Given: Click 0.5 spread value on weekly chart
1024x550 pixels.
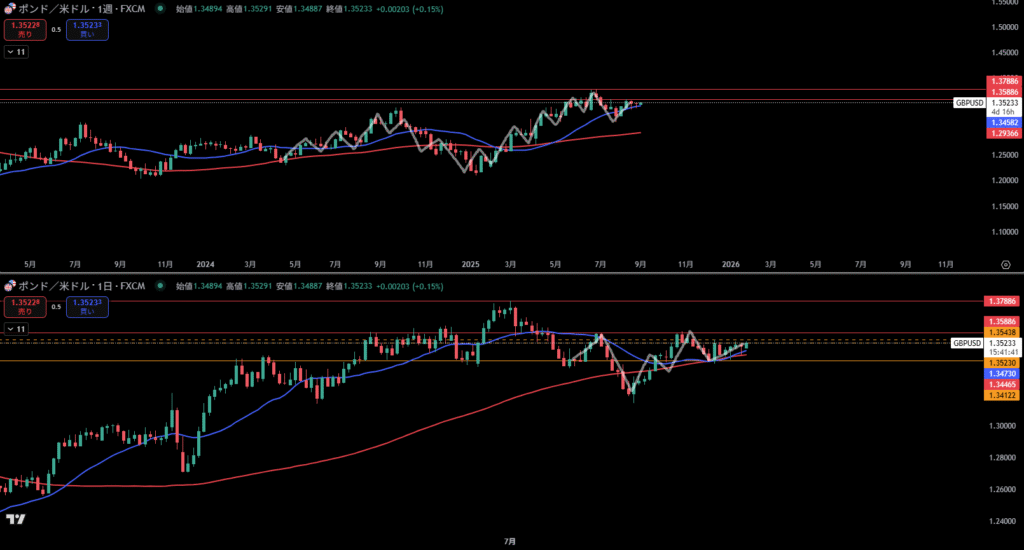Looking at the screenshot, I should (x=56, y=30).
